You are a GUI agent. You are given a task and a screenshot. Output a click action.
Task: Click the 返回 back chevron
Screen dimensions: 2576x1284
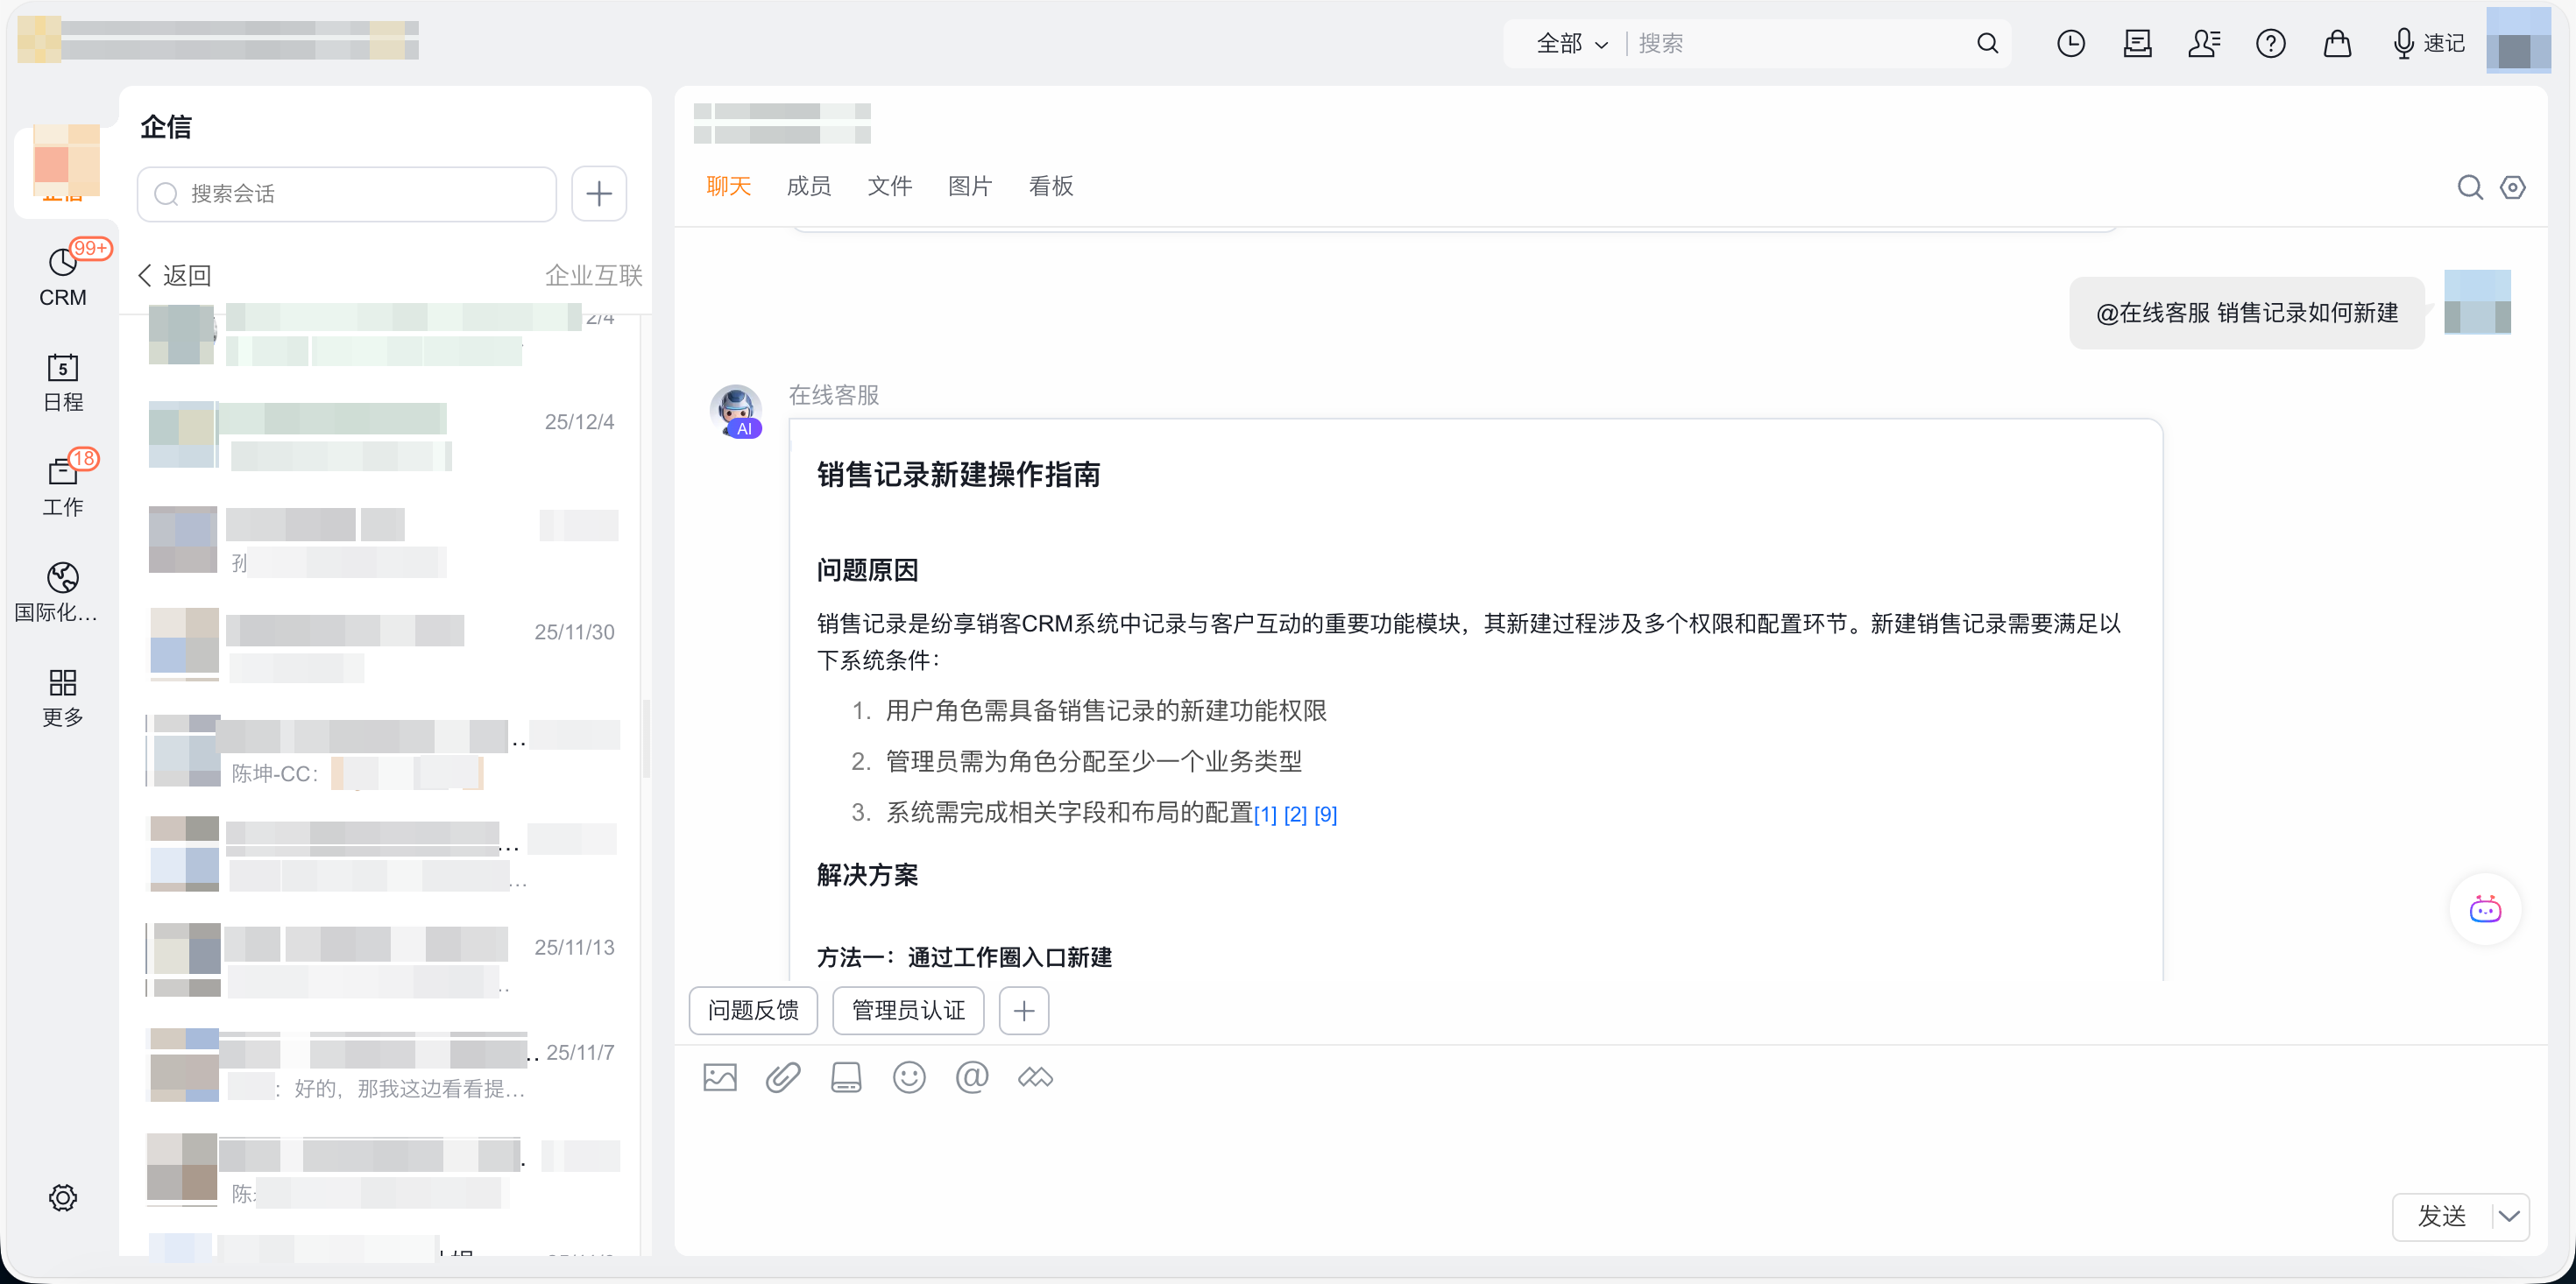click(x=146, y=275)
